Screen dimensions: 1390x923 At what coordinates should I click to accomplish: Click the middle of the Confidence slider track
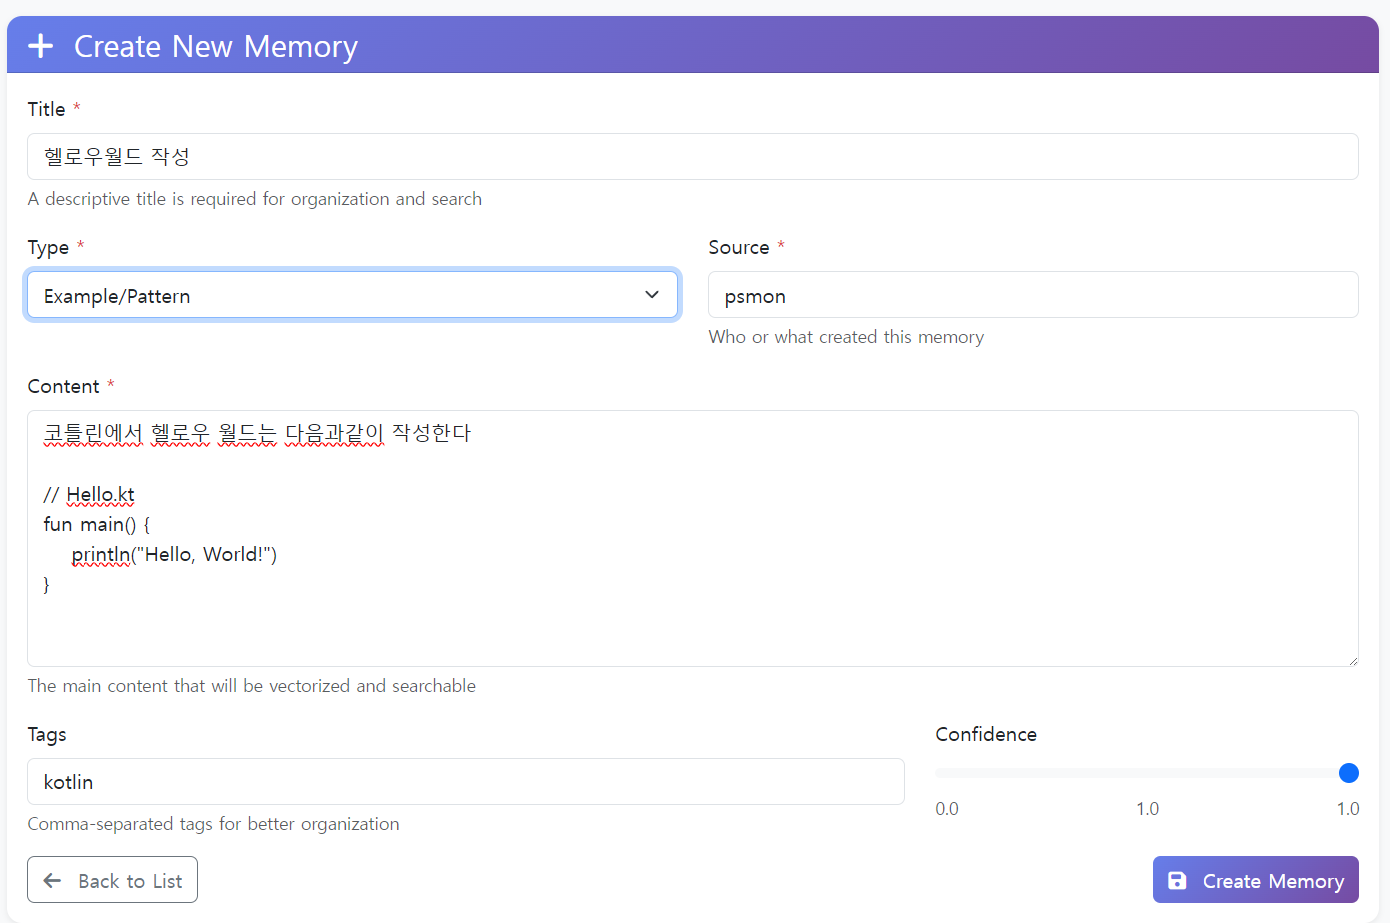(1141, 773)
